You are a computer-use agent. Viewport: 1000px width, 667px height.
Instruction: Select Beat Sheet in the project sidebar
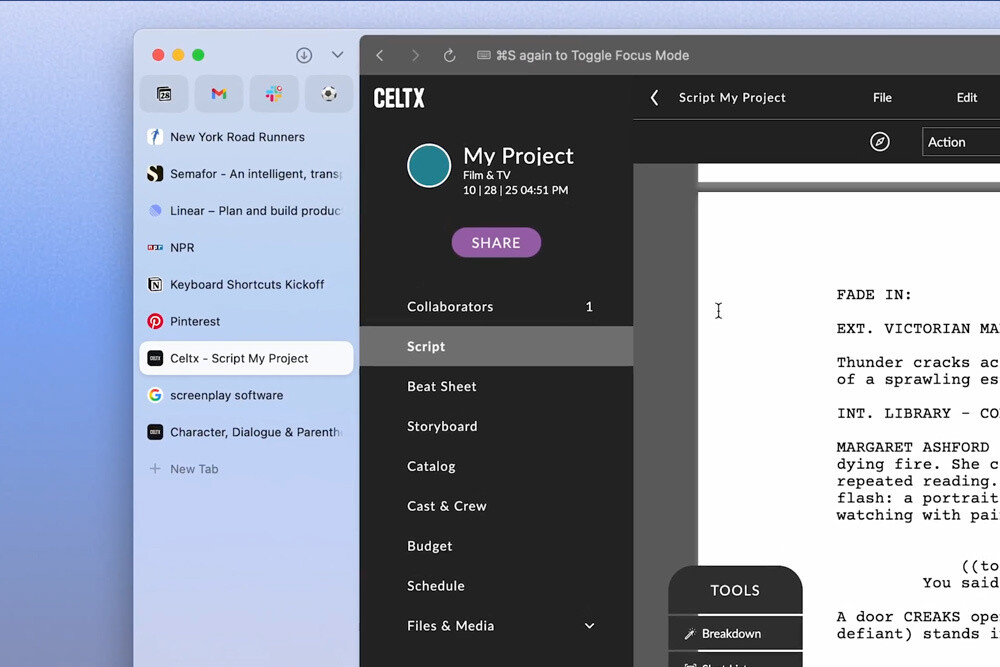tap(442, 386)
